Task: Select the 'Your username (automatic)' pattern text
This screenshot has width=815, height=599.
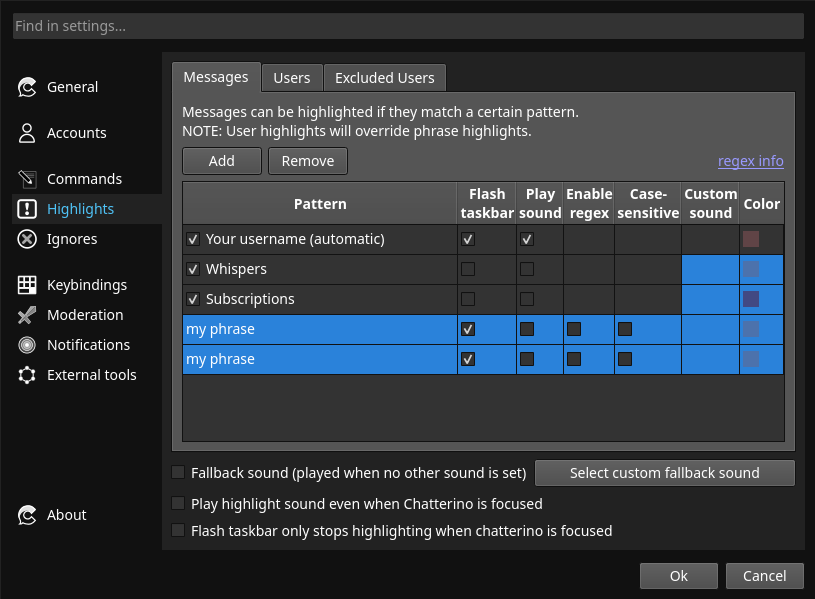Action: tap(295, 239)
